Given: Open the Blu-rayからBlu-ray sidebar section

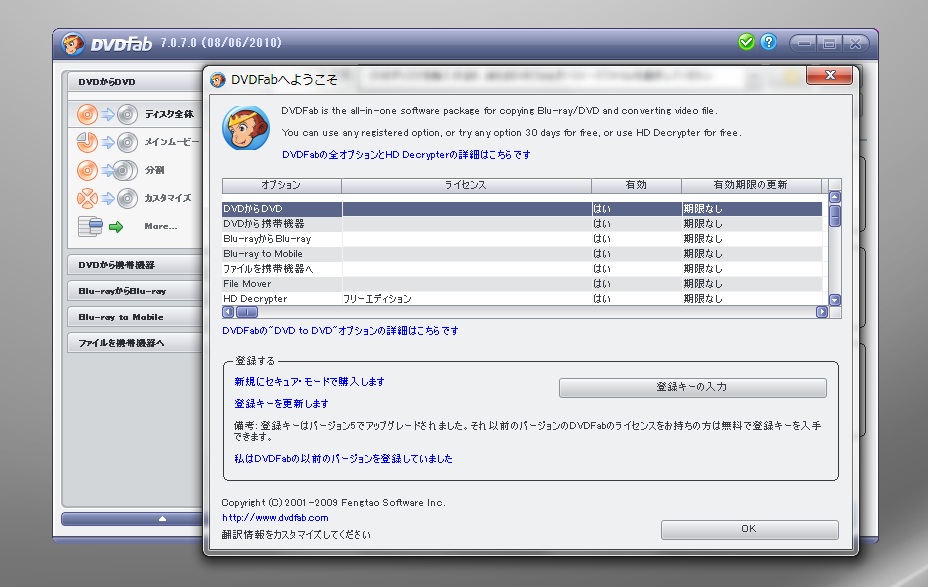Looking at the screenshot, I should click(x=135, y=291).
